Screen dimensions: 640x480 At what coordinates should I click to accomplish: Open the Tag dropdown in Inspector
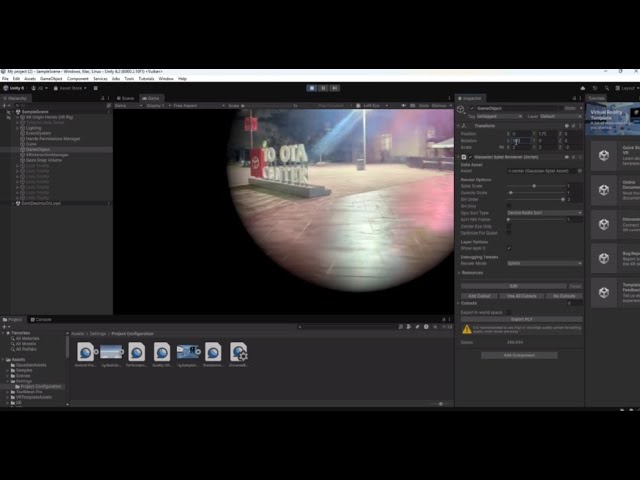pos(500,117)
